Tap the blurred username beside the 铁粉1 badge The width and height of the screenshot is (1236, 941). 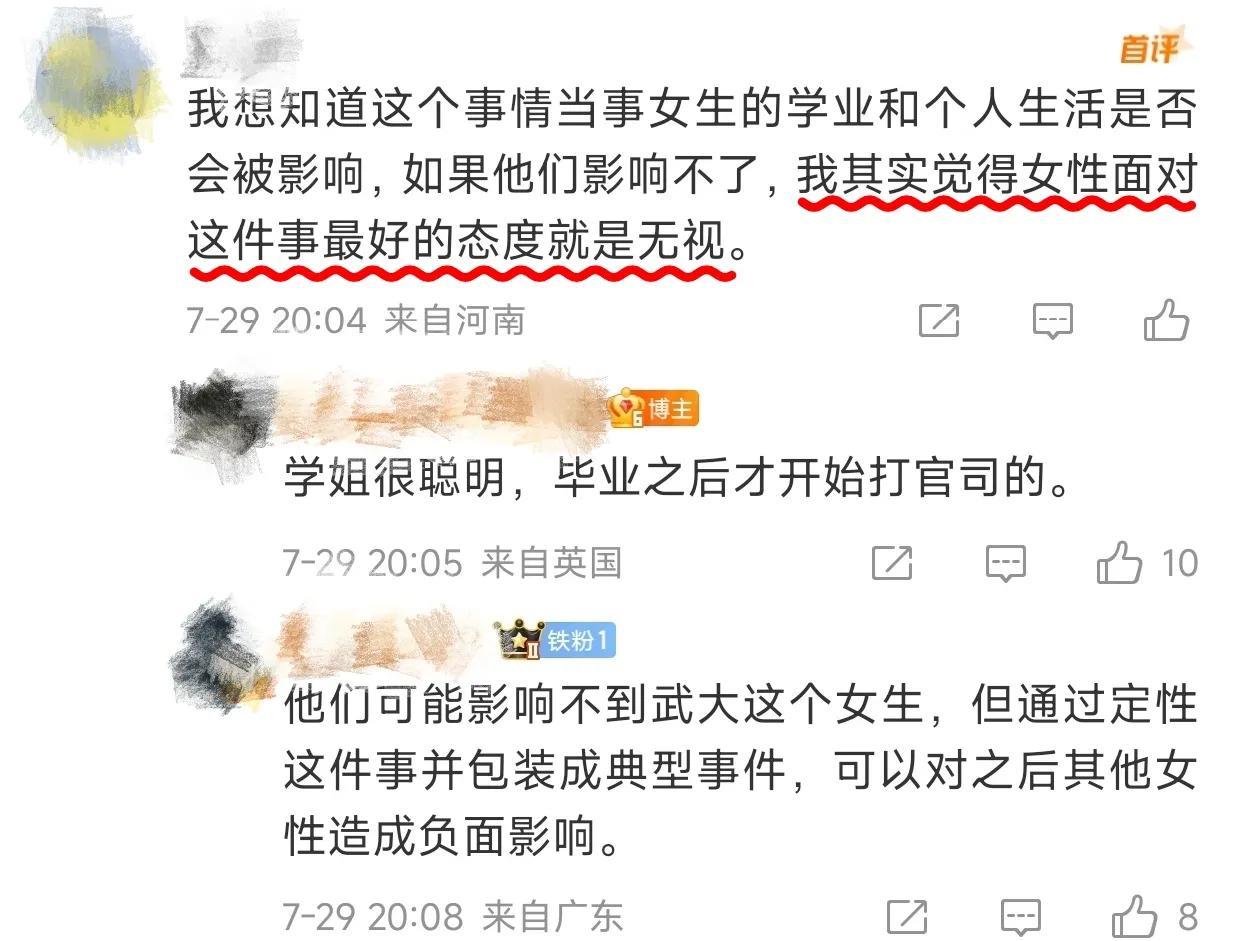(x=385, y=640)
